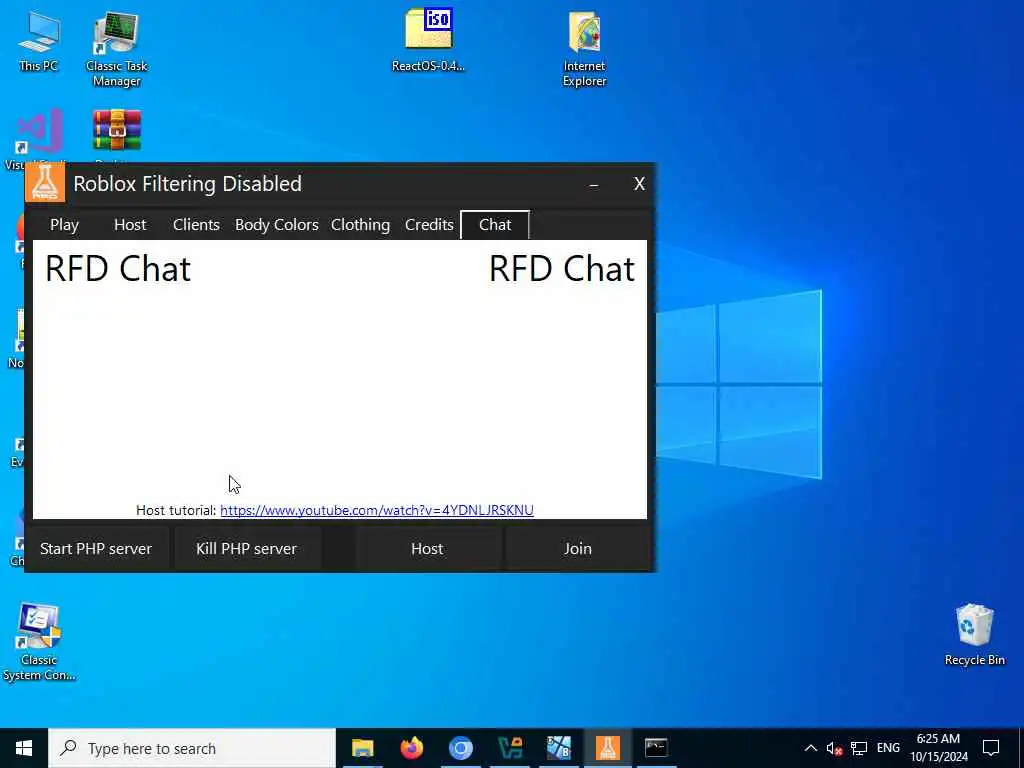Click the taskbar search box
Image resolution: width=1024 pixels, height=768 pixels.
191,748
